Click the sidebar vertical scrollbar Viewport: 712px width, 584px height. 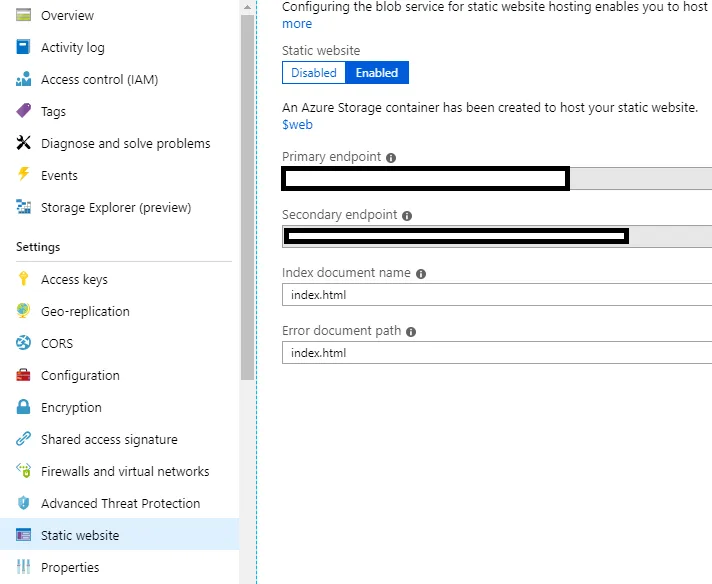pyautogui.click(x=247, y=200)
